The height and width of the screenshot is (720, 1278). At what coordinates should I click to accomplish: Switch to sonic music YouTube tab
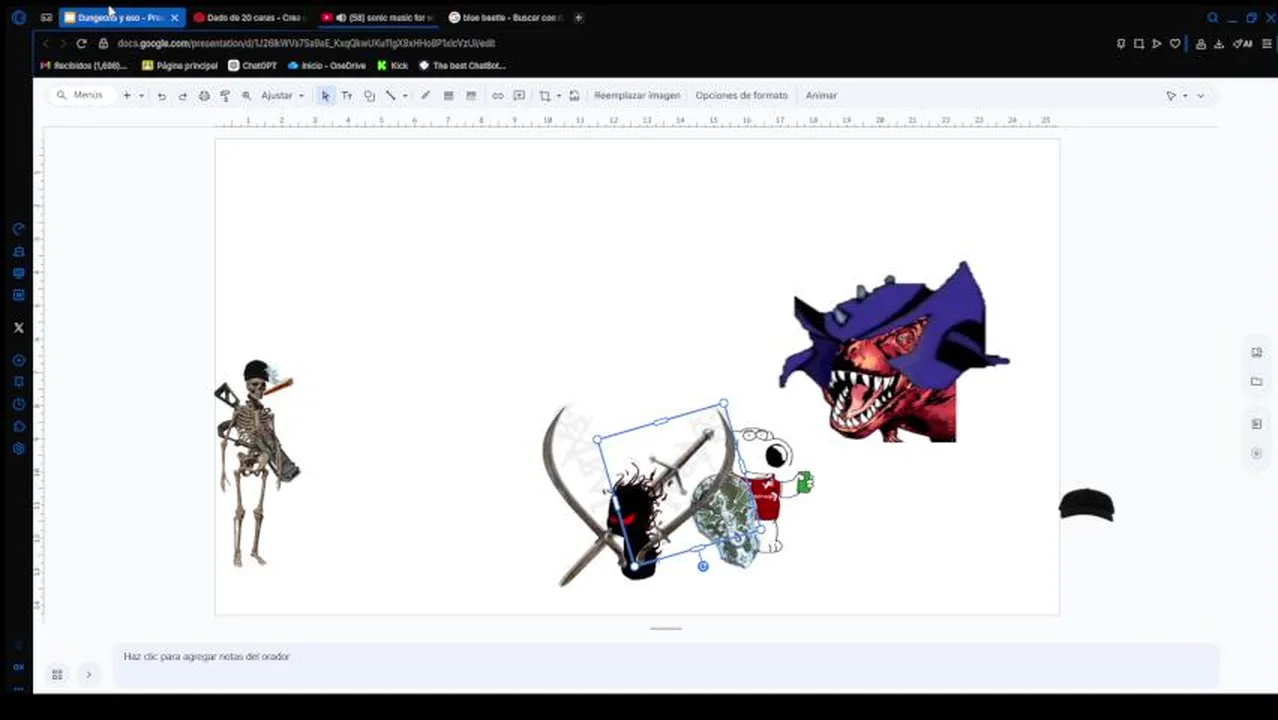click(378, 18)
